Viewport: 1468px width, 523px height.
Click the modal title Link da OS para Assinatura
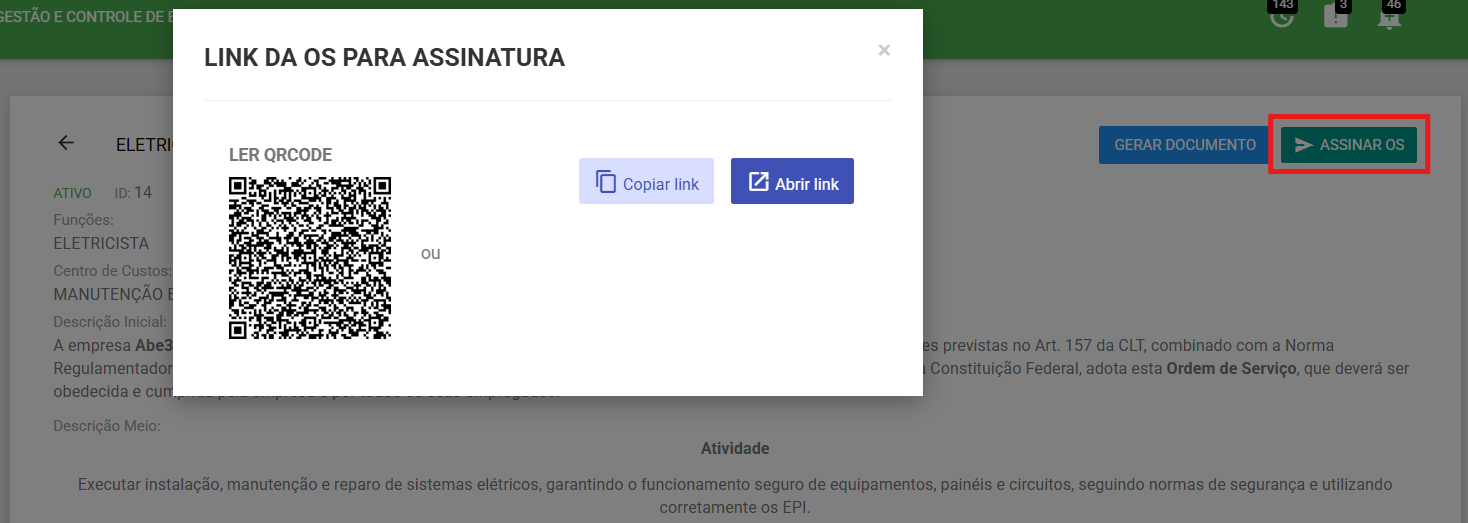click(x=385, y=57)
